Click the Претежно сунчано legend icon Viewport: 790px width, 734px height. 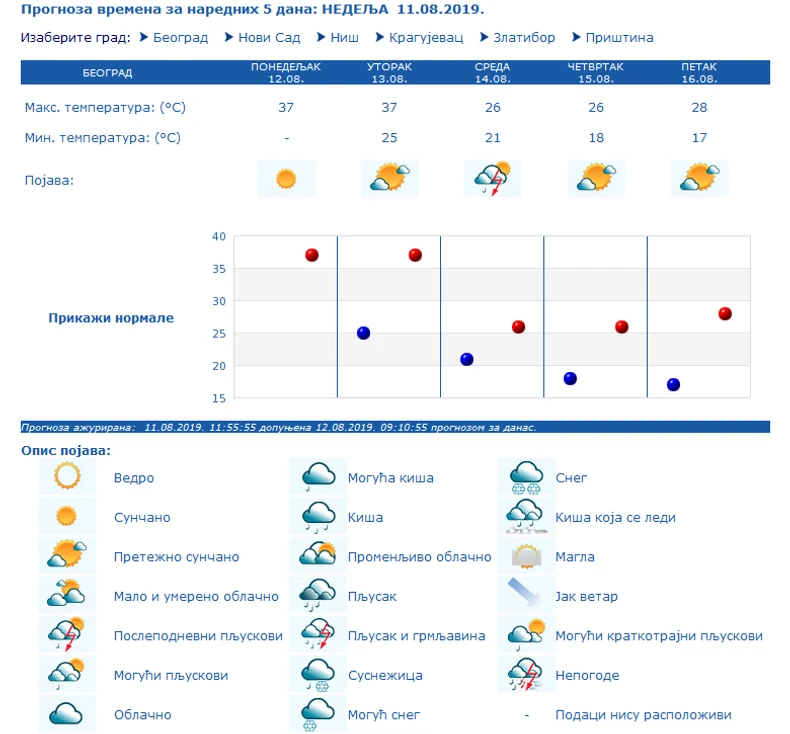[x=67, y=556]
